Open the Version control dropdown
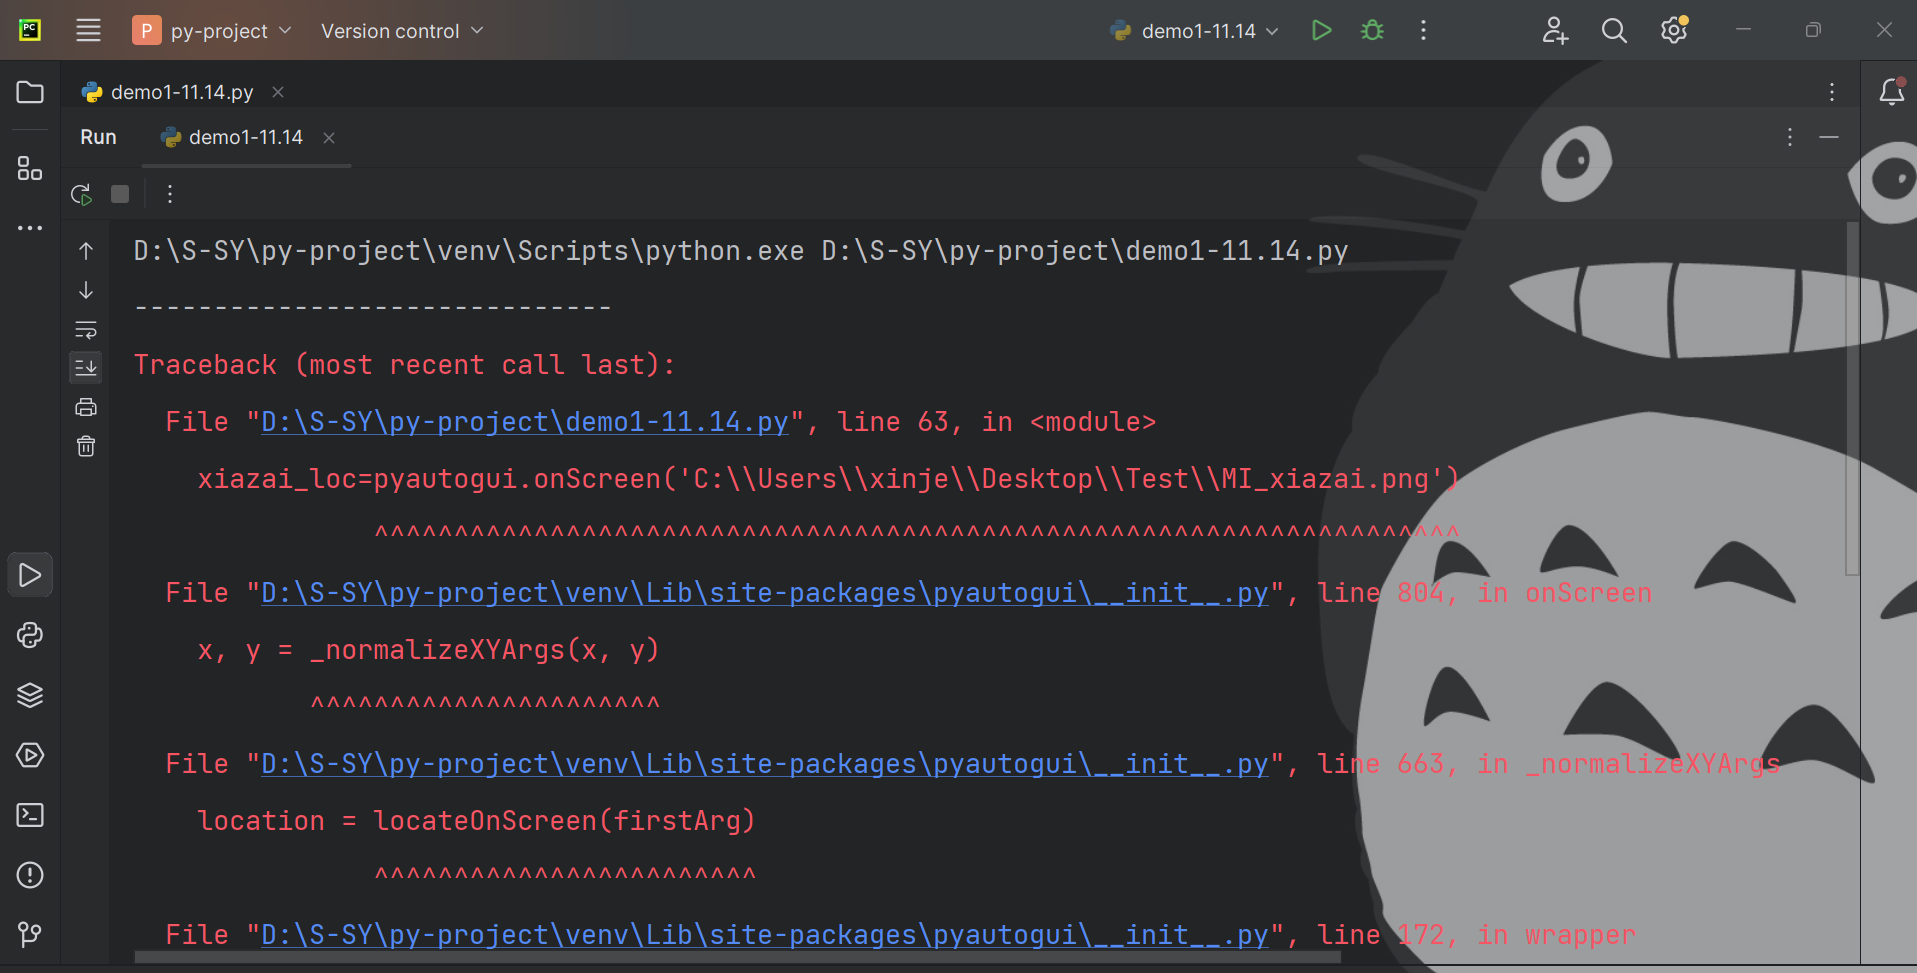 402,31
